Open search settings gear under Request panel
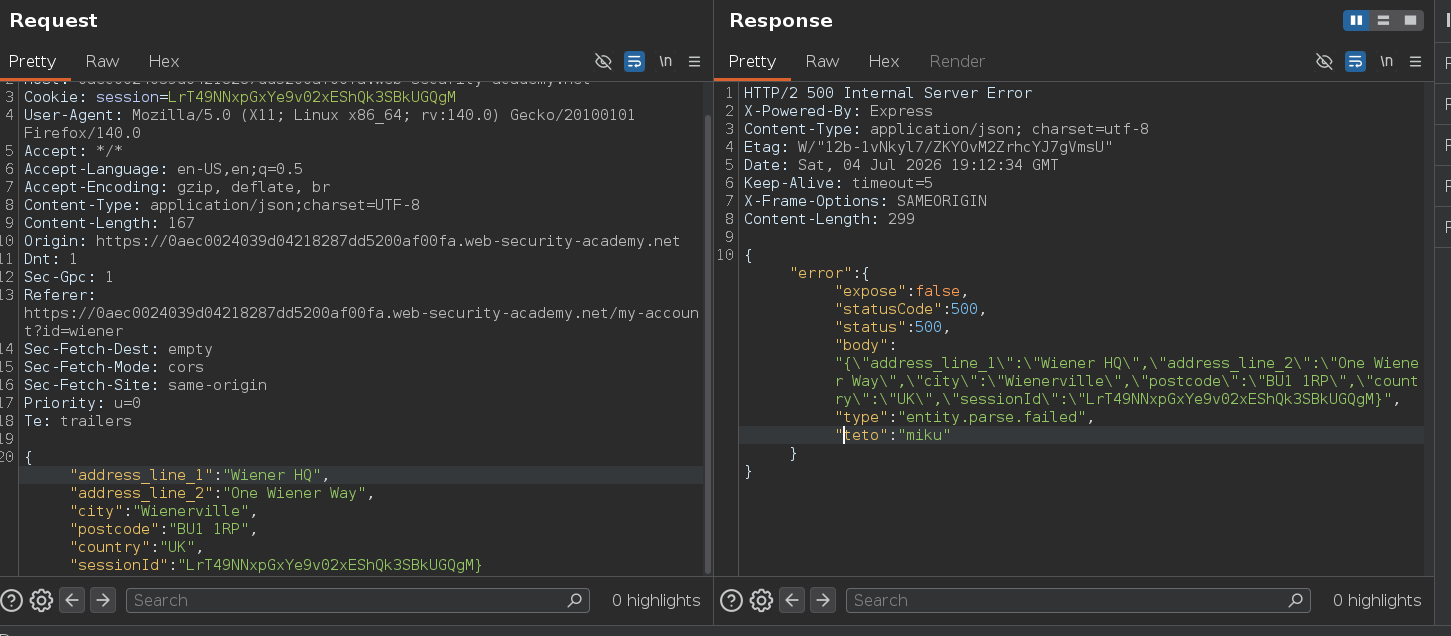The width and height of the screenshot is (1451, 636). [x=41, y=600]
